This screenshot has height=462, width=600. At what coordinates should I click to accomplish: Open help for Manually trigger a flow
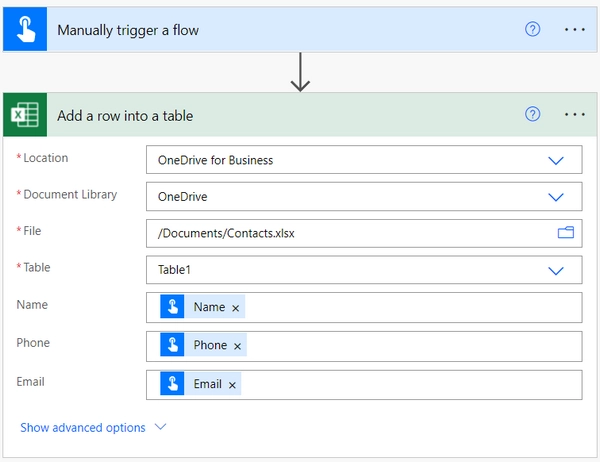pyautogui.click(x=532, y=29)
